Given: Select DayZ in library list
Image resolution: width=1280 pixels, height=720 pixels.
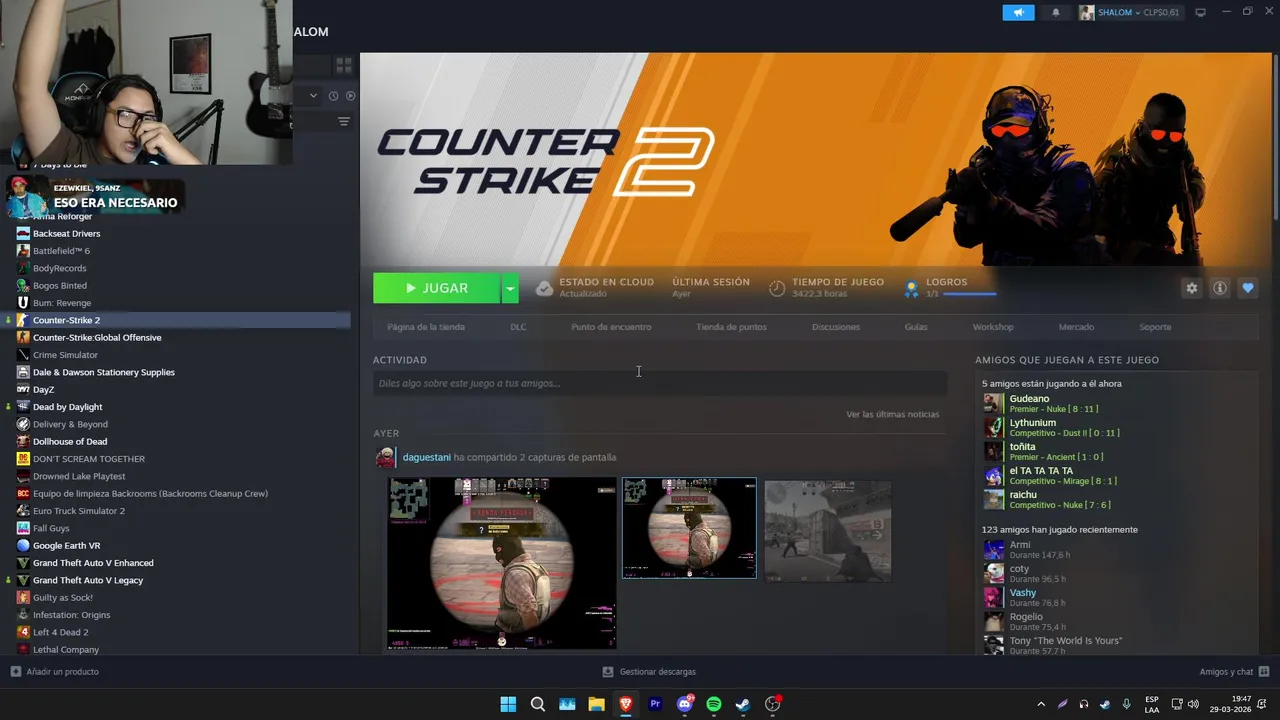Looking at the screenshot, I should [x=43, y=389].
